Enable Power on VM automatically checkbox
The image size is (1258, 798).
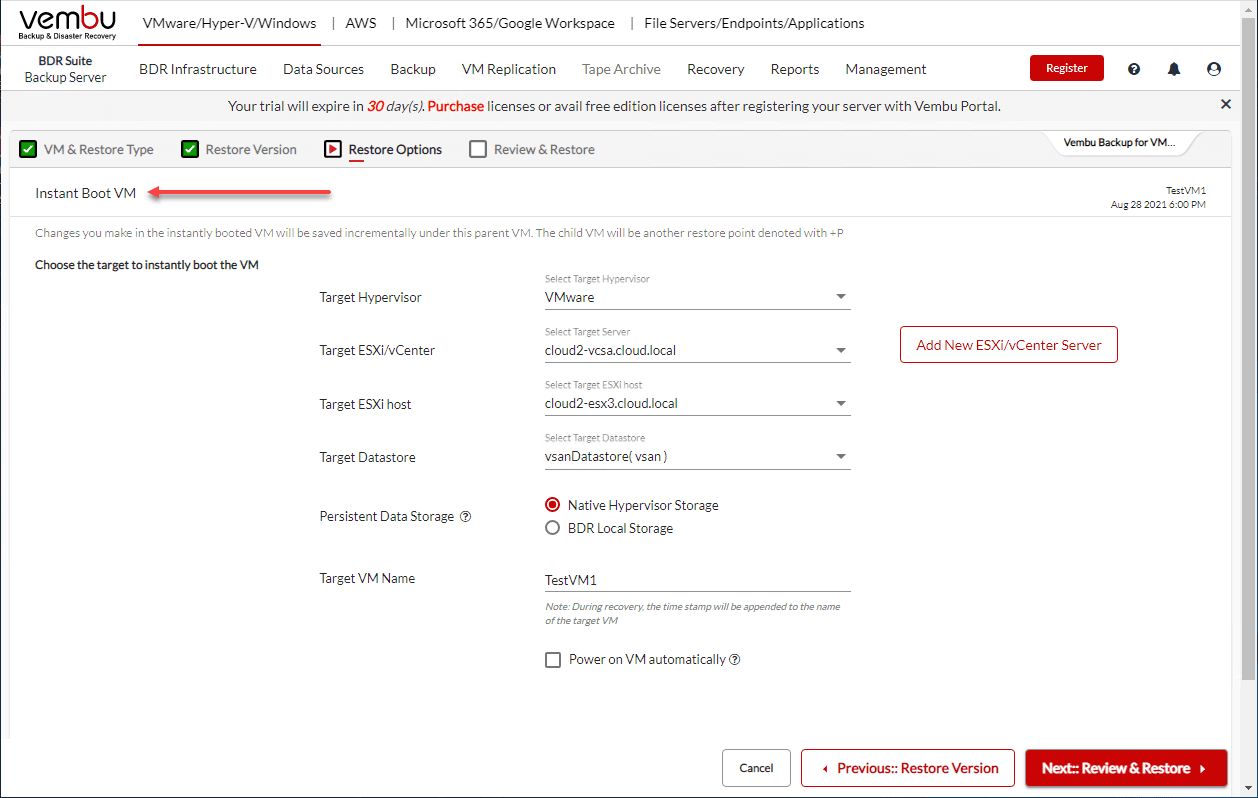[553, 660]
